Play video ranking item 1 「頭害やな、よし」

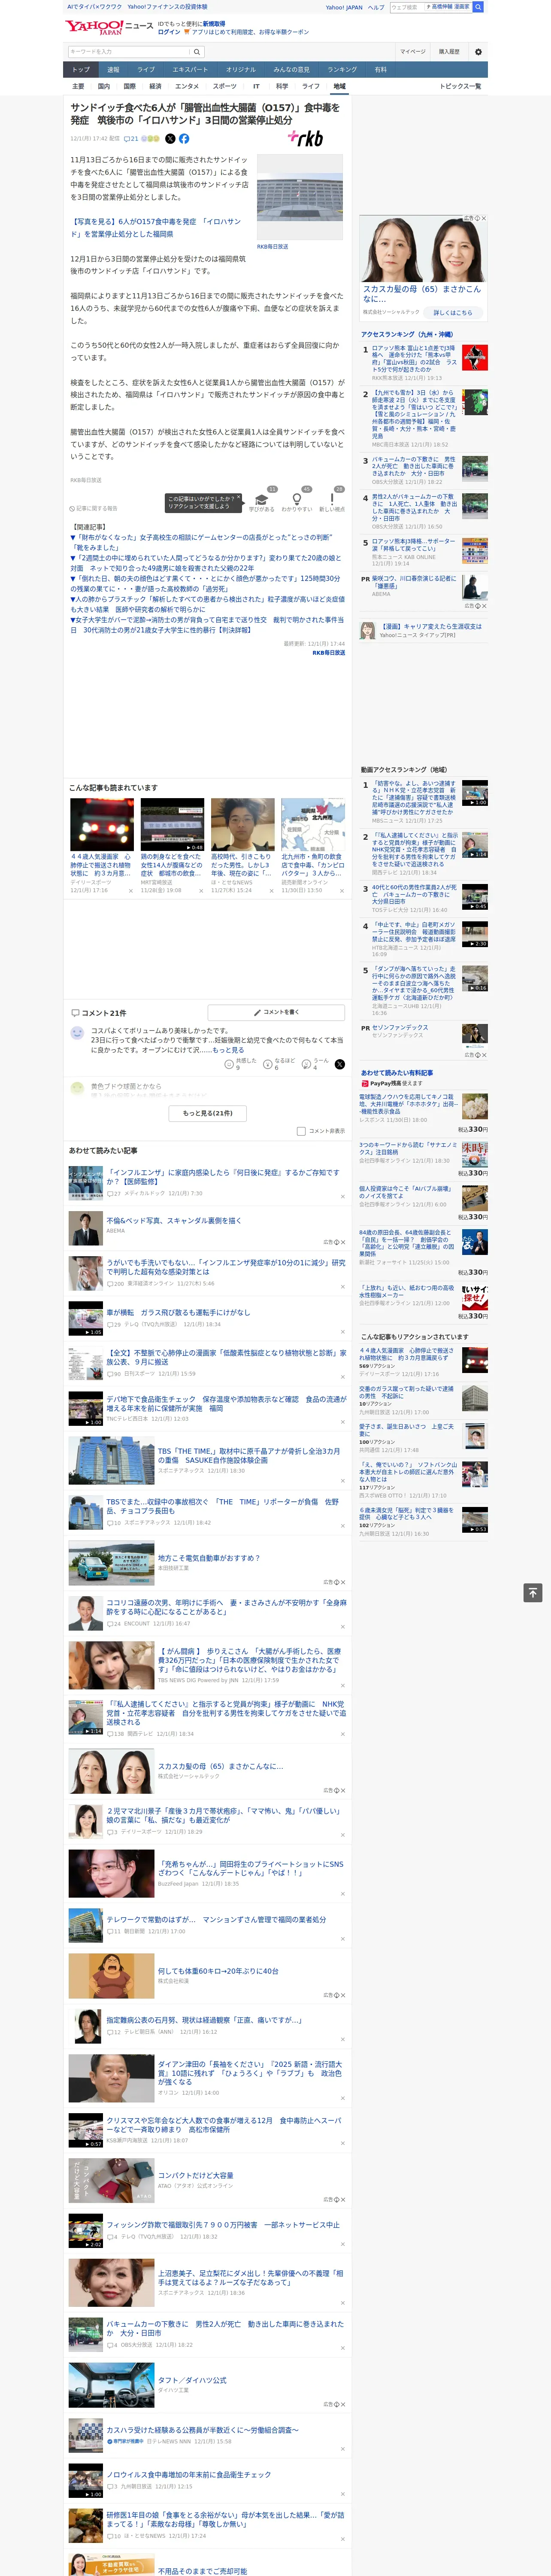pyautogui.click(x=475, y=792)
